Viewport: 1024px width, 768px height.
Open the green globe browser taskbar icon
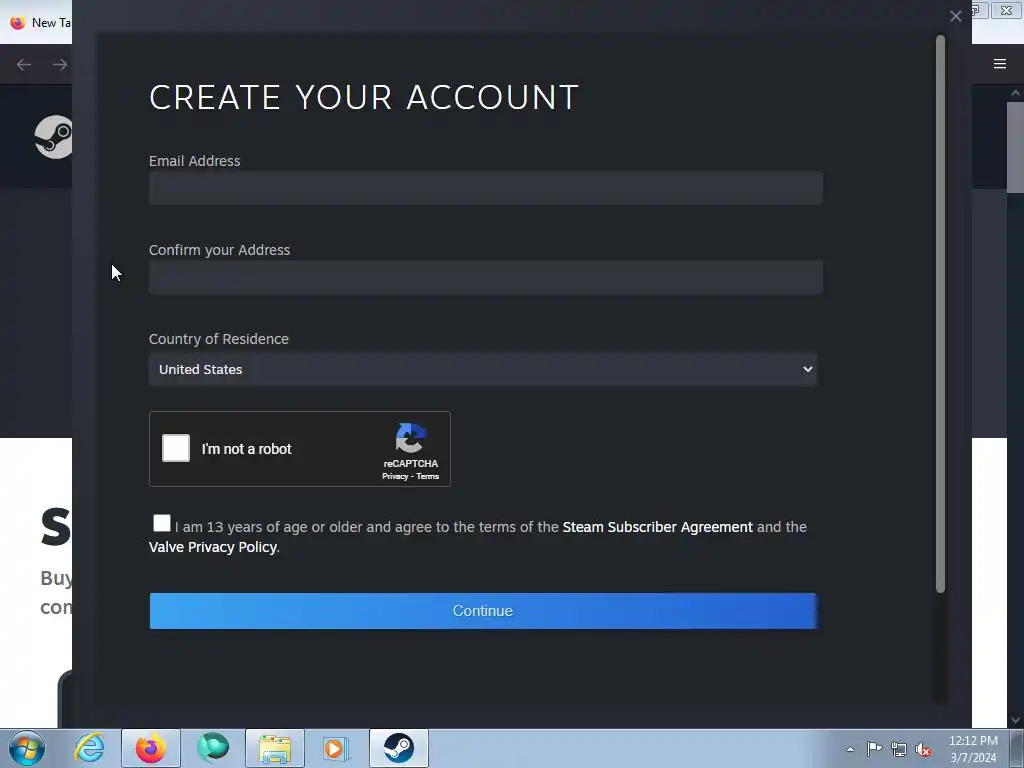click(x=213, y=748)
